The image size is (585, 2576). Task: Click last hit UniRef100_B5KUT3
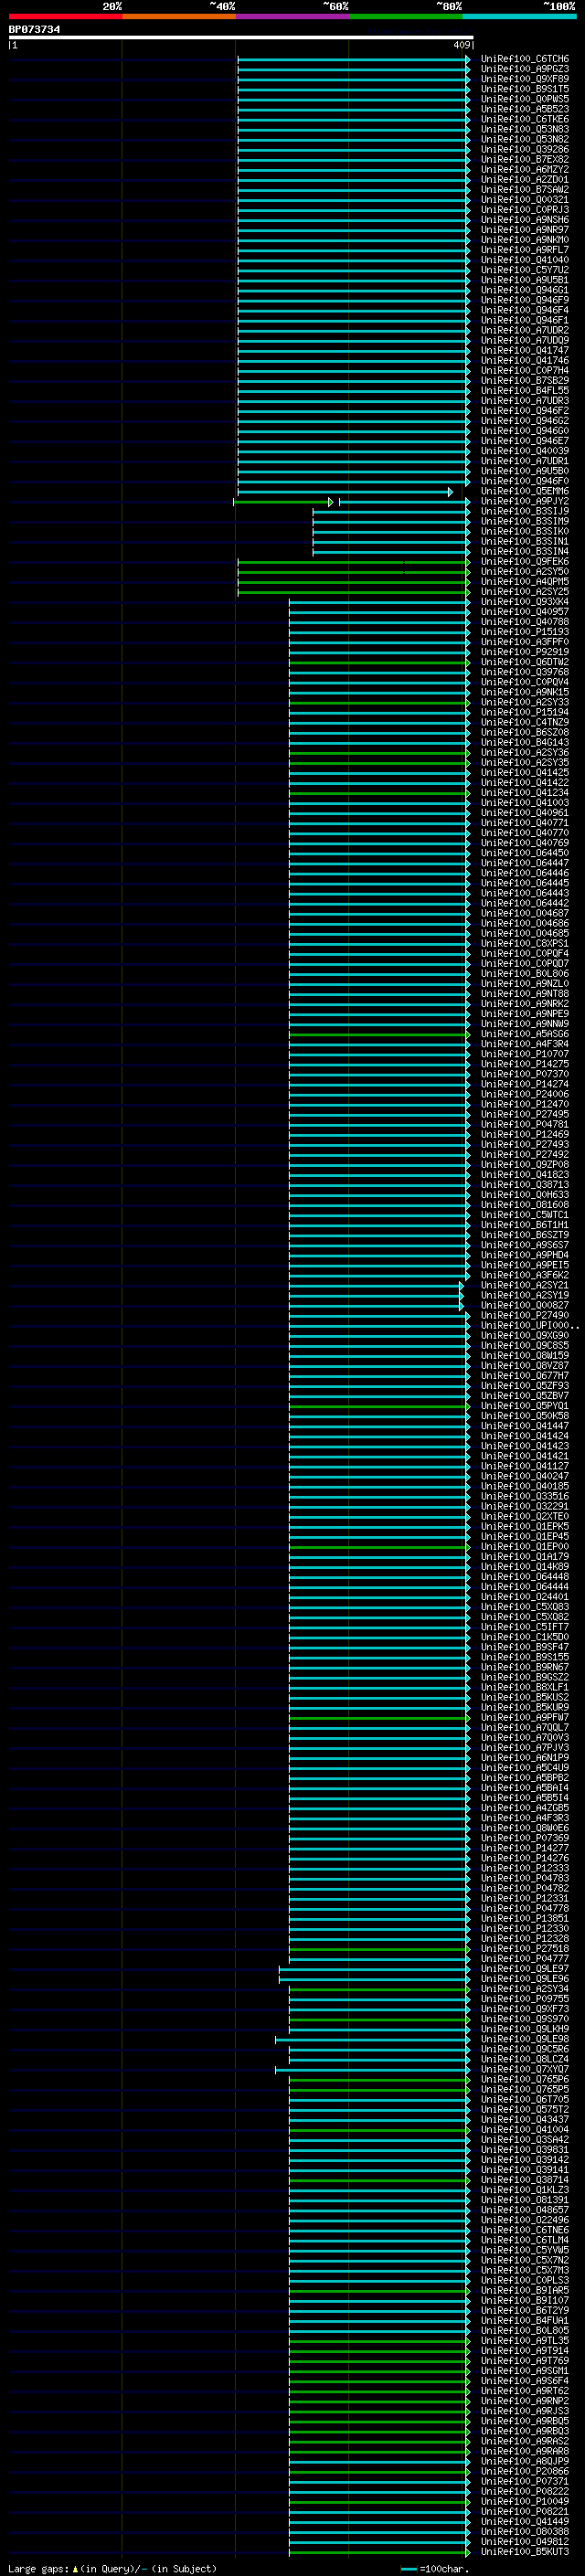coord(525,2551)
